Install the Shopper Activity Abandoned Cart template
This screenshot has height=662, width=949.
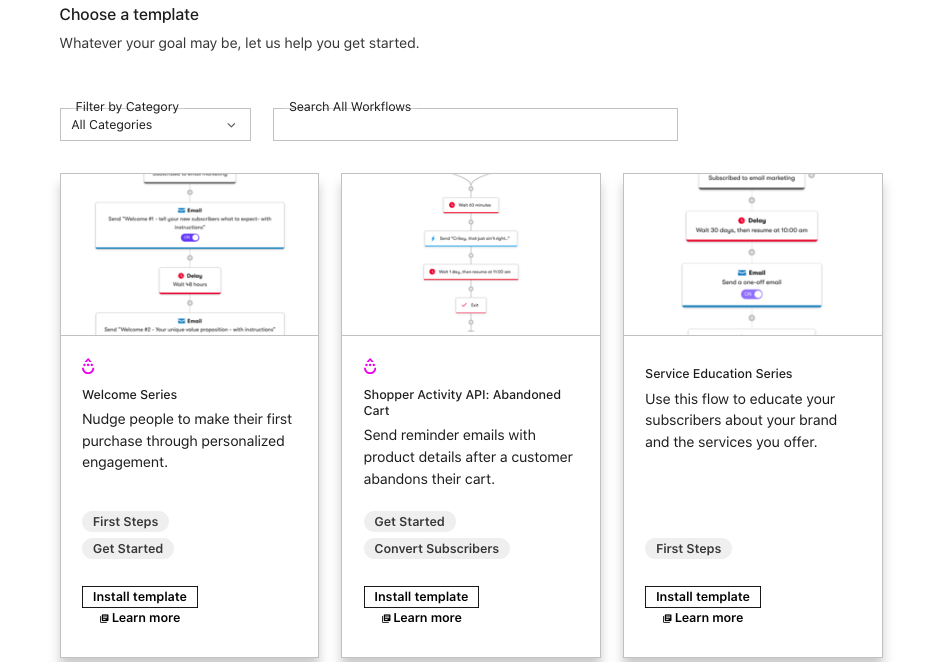[x=421, y=597]
